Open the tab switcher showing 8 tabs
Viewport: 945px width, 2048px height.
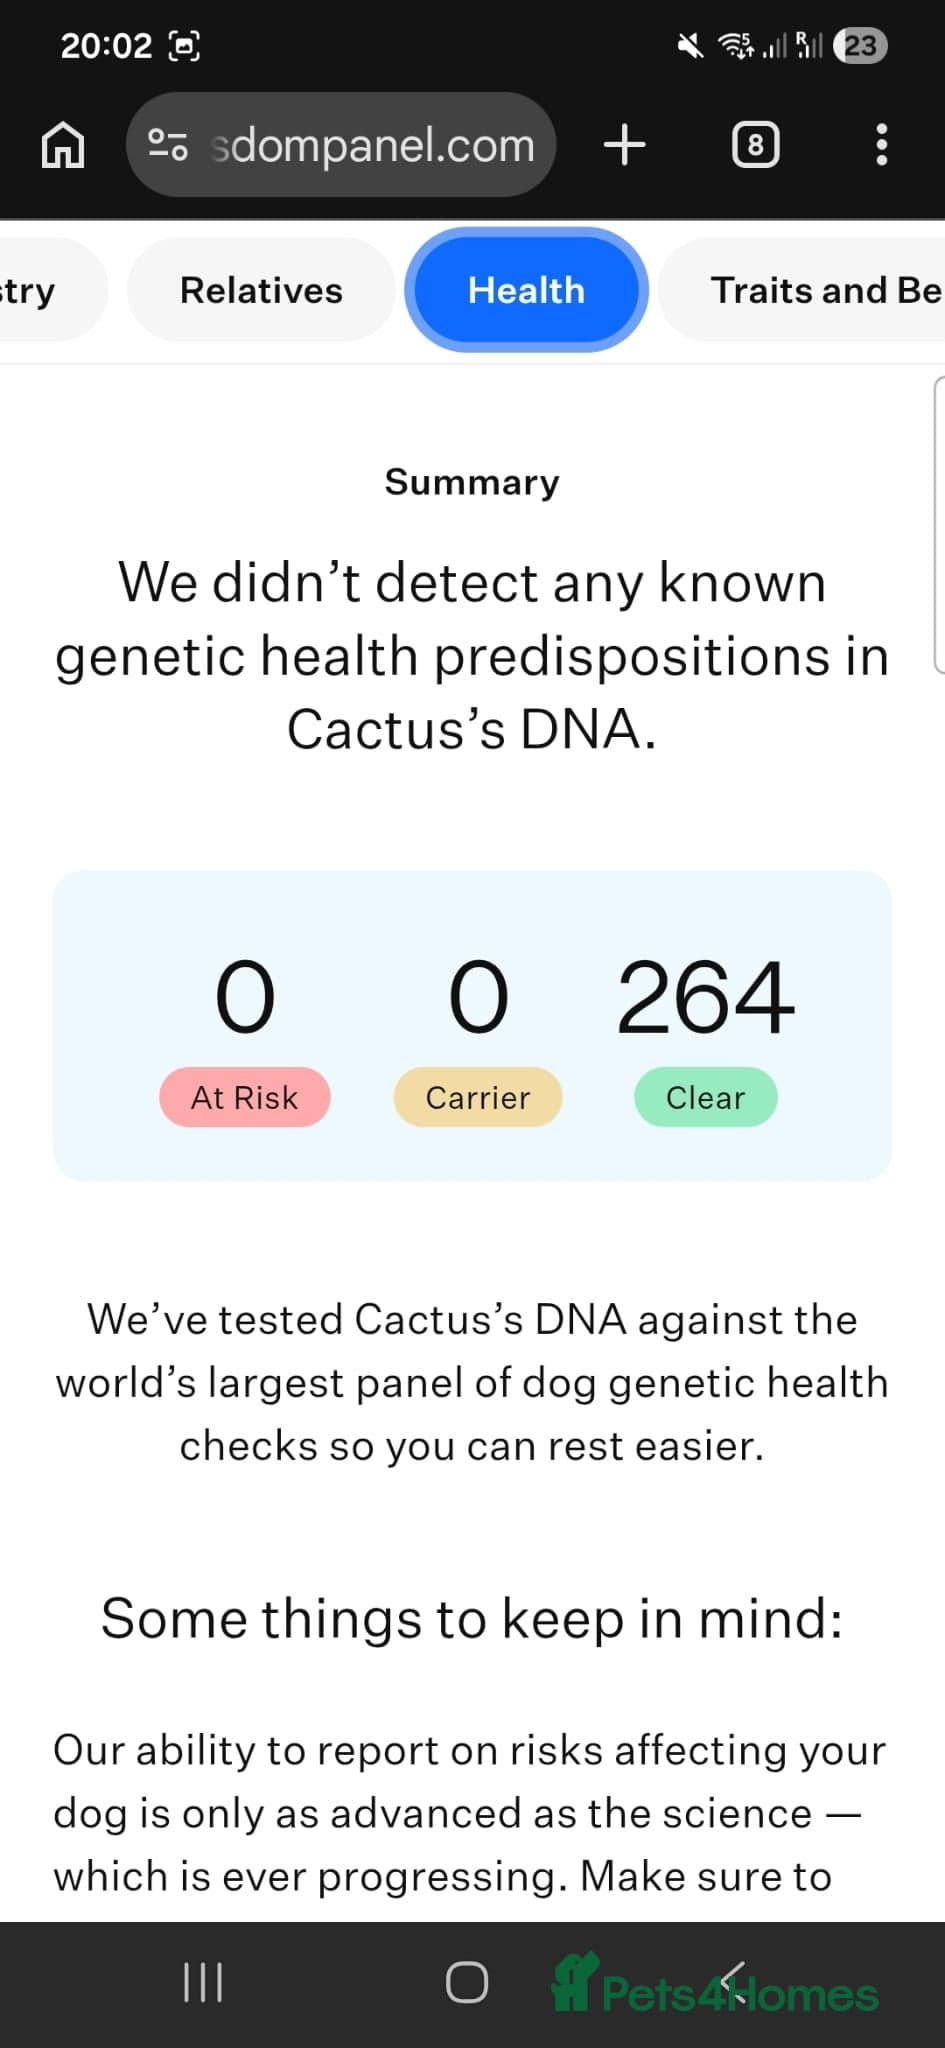(x=755, y=145)
